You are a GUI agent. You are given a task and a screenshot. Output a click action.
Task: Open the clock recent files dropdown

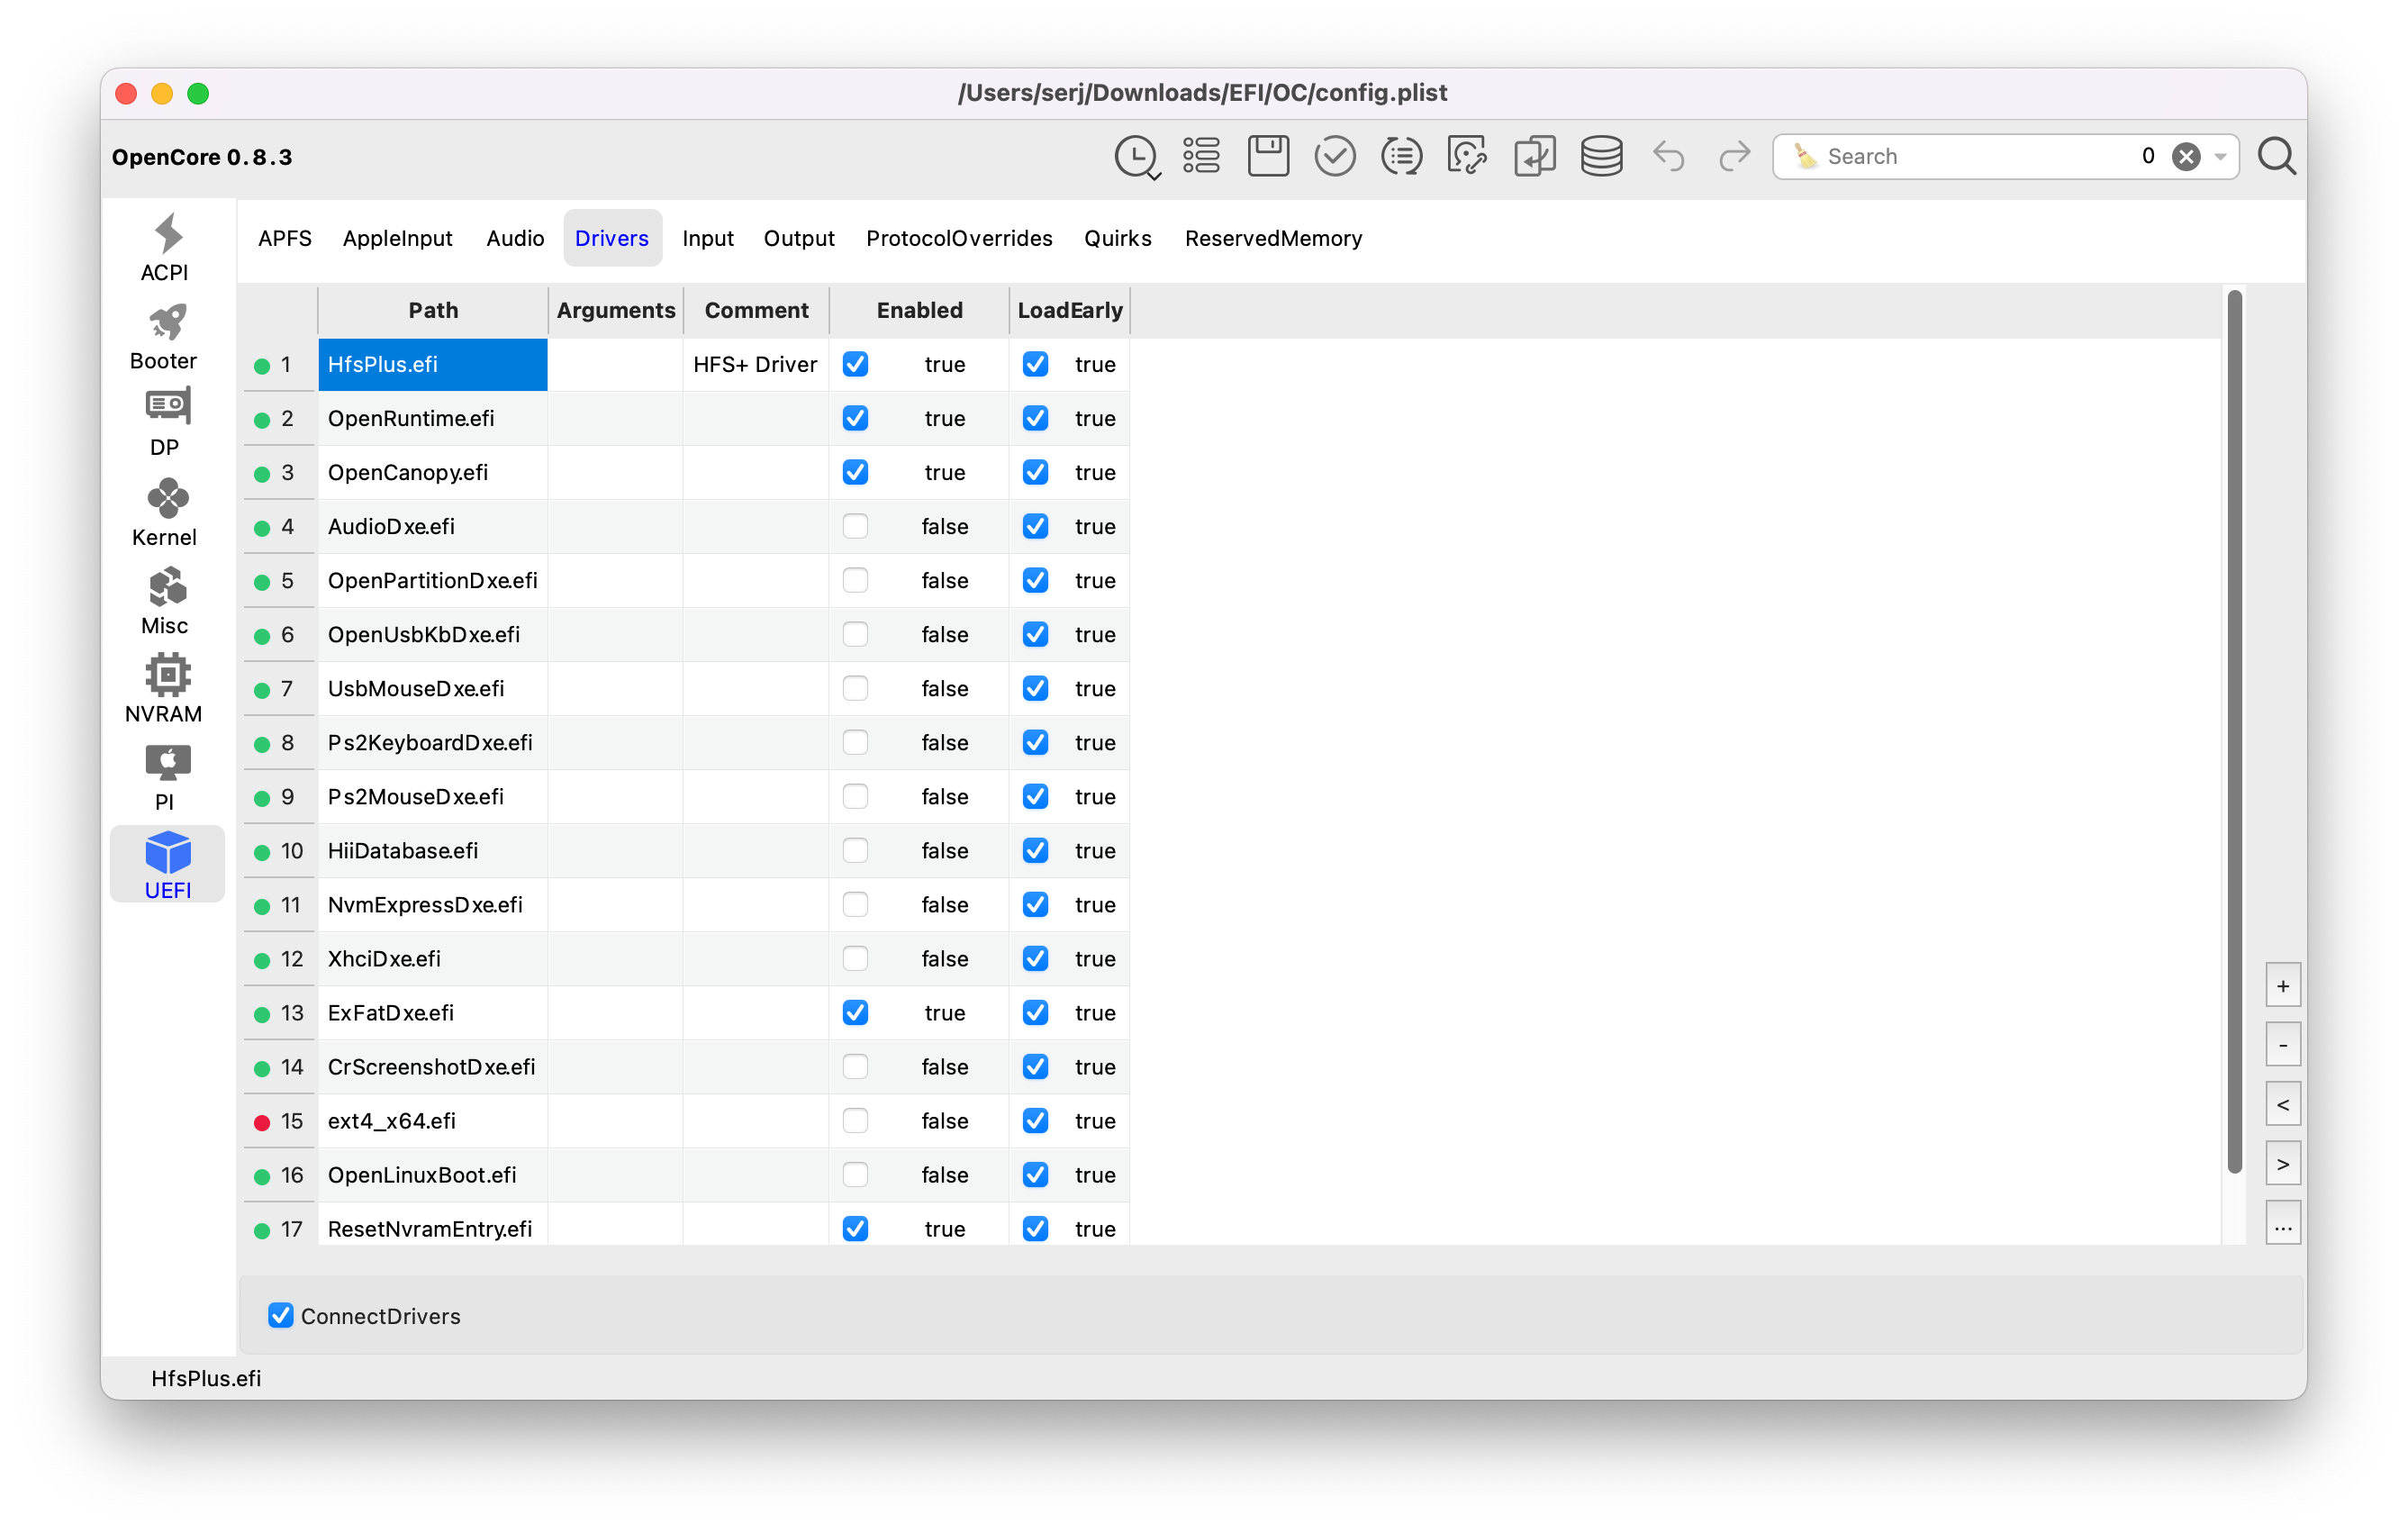pyautogui.click(x=1137, y=157)
